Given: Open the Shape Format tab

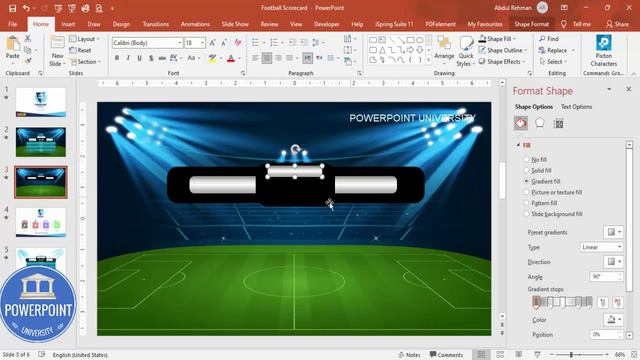Looking at the screenshot, I should point(531,24).
